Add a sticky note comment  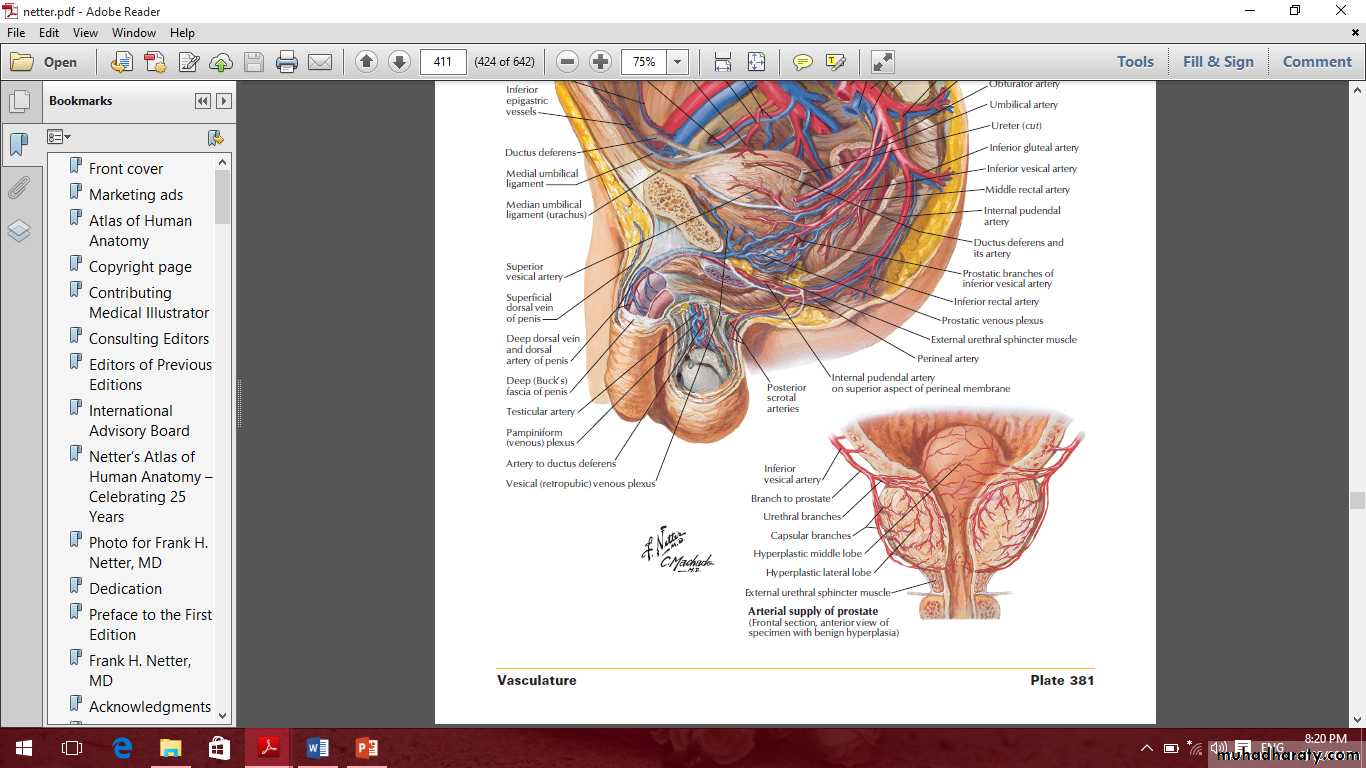tap(802, 62)
